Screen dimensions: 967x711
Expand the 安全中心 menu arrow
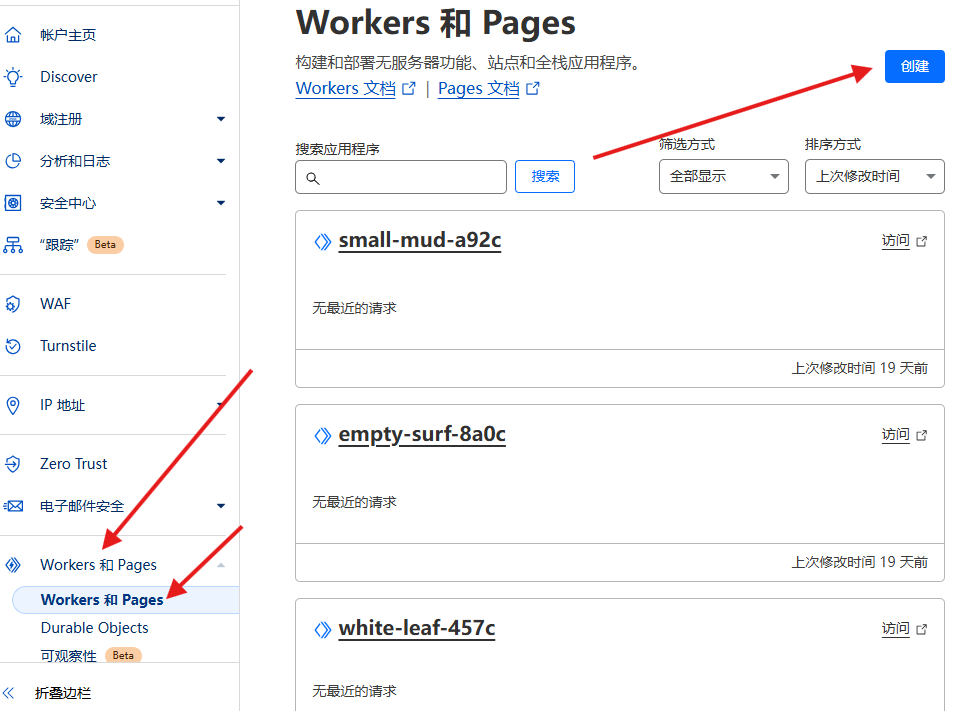[x=221, y=203]
